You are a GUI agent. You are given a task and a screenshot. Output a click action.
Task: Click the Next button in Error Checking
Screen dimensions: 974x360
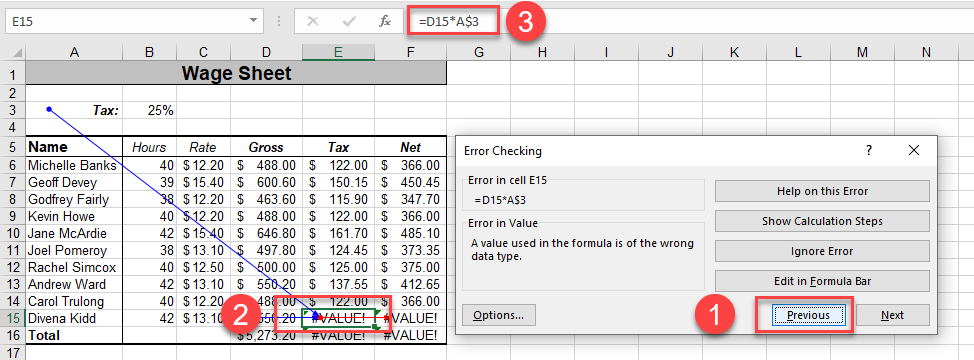click(893, 315)
